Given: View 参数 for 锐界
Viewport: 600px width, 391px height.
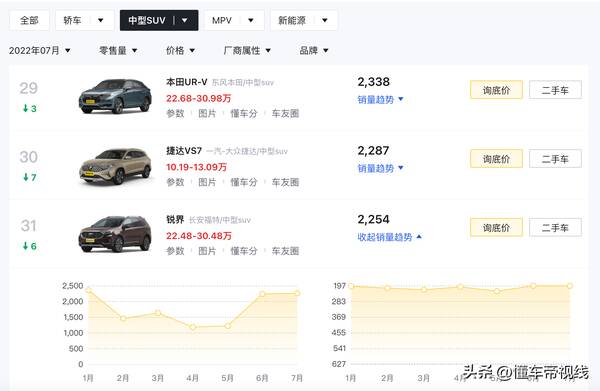Looking at the screenshot, I should click(175, 251).
